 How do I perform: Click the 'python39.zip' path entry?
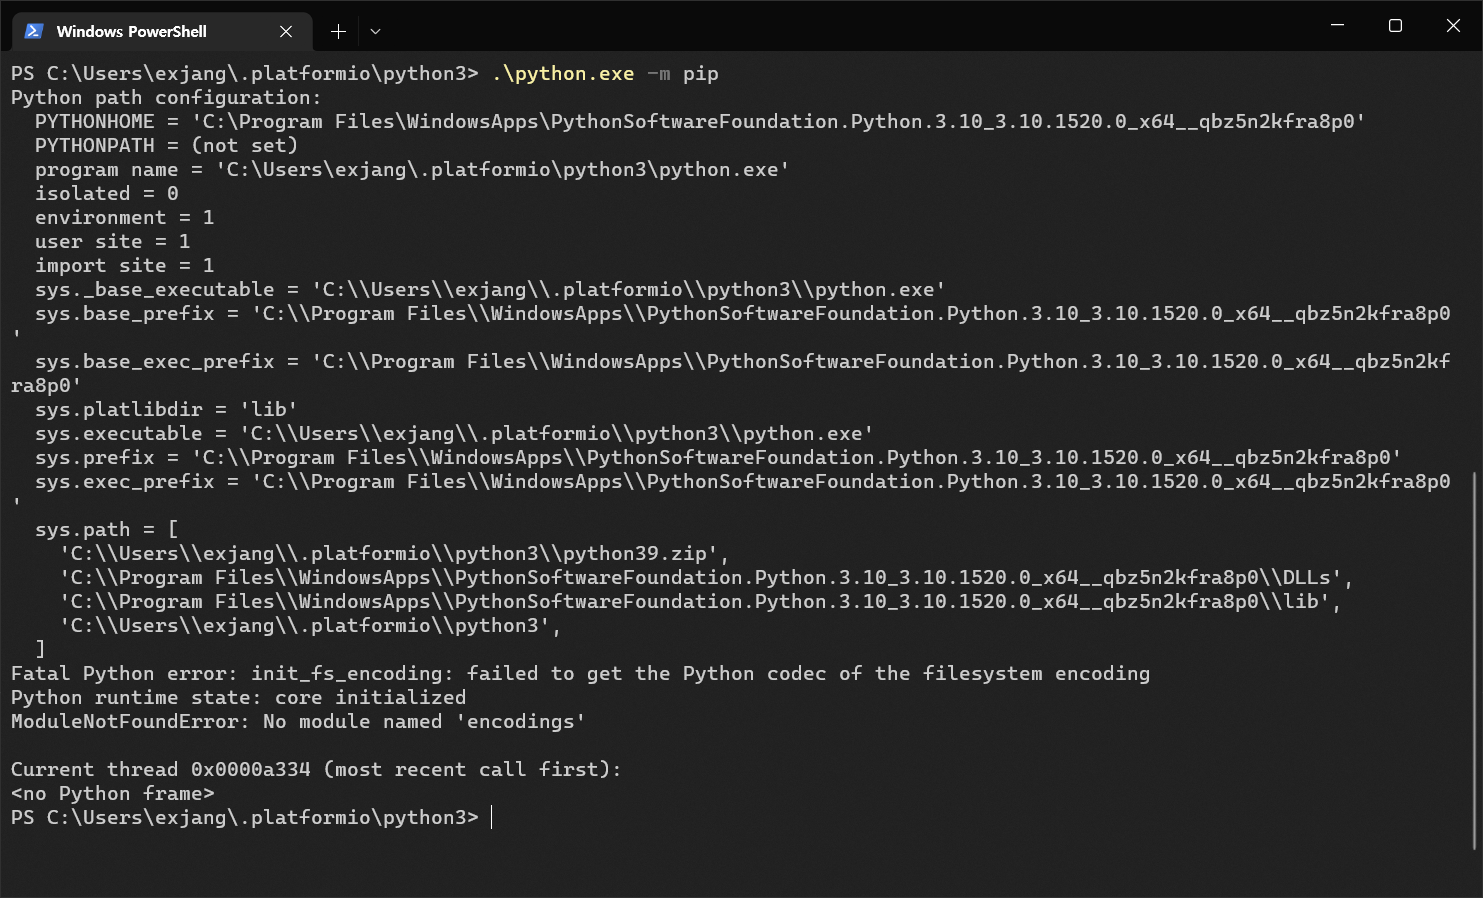point(394,553)
